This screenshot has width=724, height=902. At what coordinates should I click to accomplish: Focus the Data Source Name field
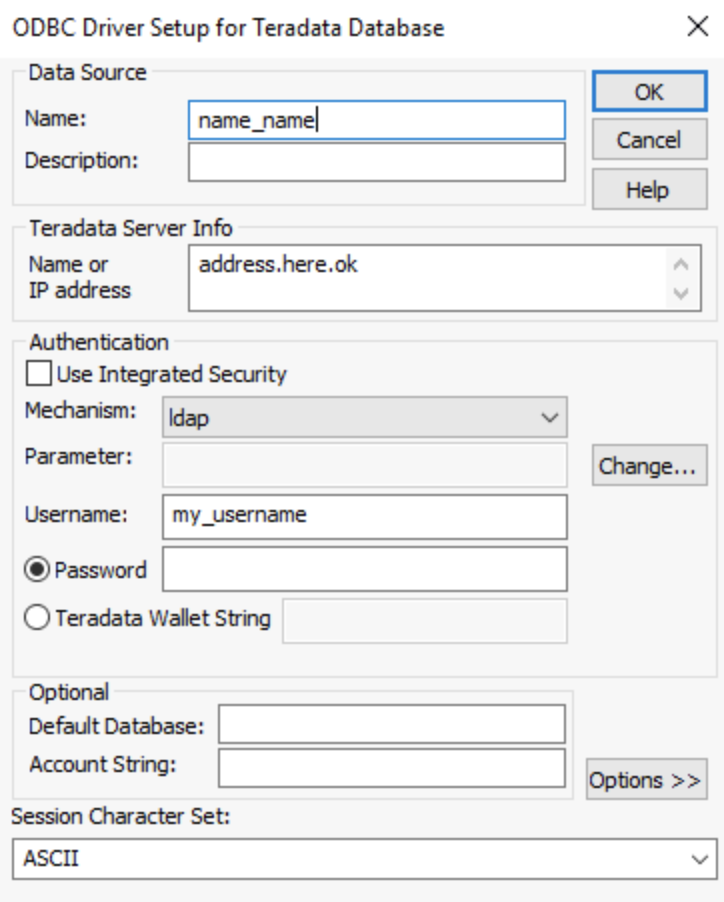coord(376,121)
